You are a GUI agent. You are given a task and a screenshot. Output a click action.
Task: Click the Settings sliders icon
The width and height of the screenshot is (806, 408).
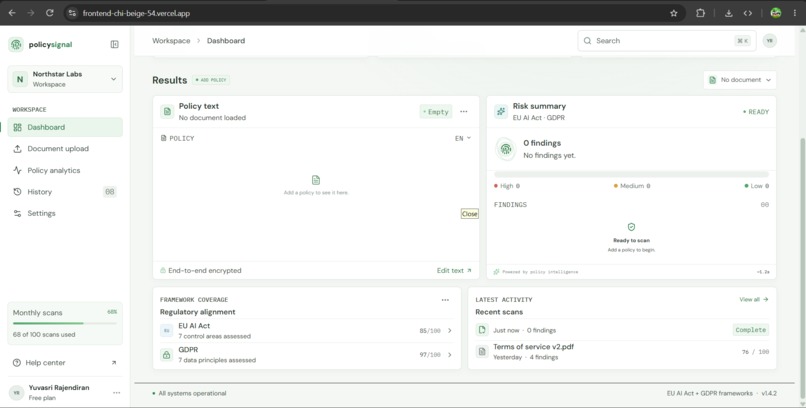[17, 214]
